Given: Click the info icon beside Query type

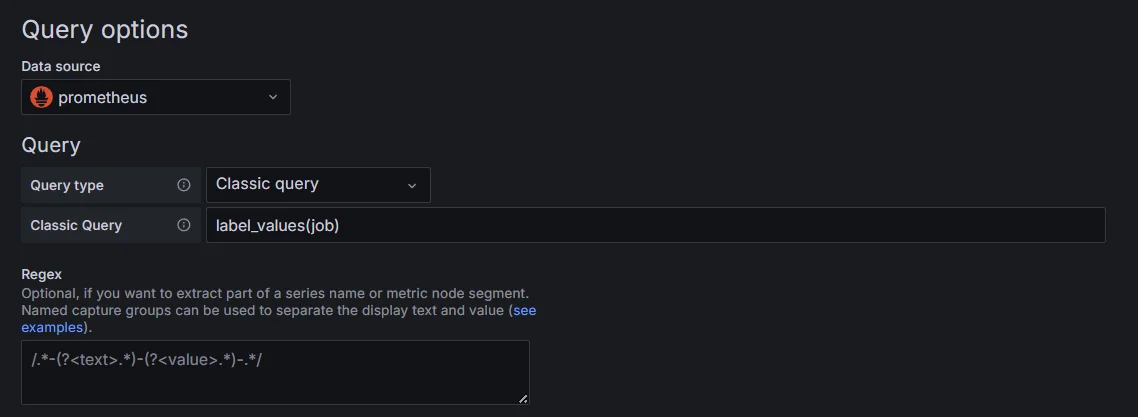Looking at the screenshot, I should pyautogui.click(x=184, y=185).
